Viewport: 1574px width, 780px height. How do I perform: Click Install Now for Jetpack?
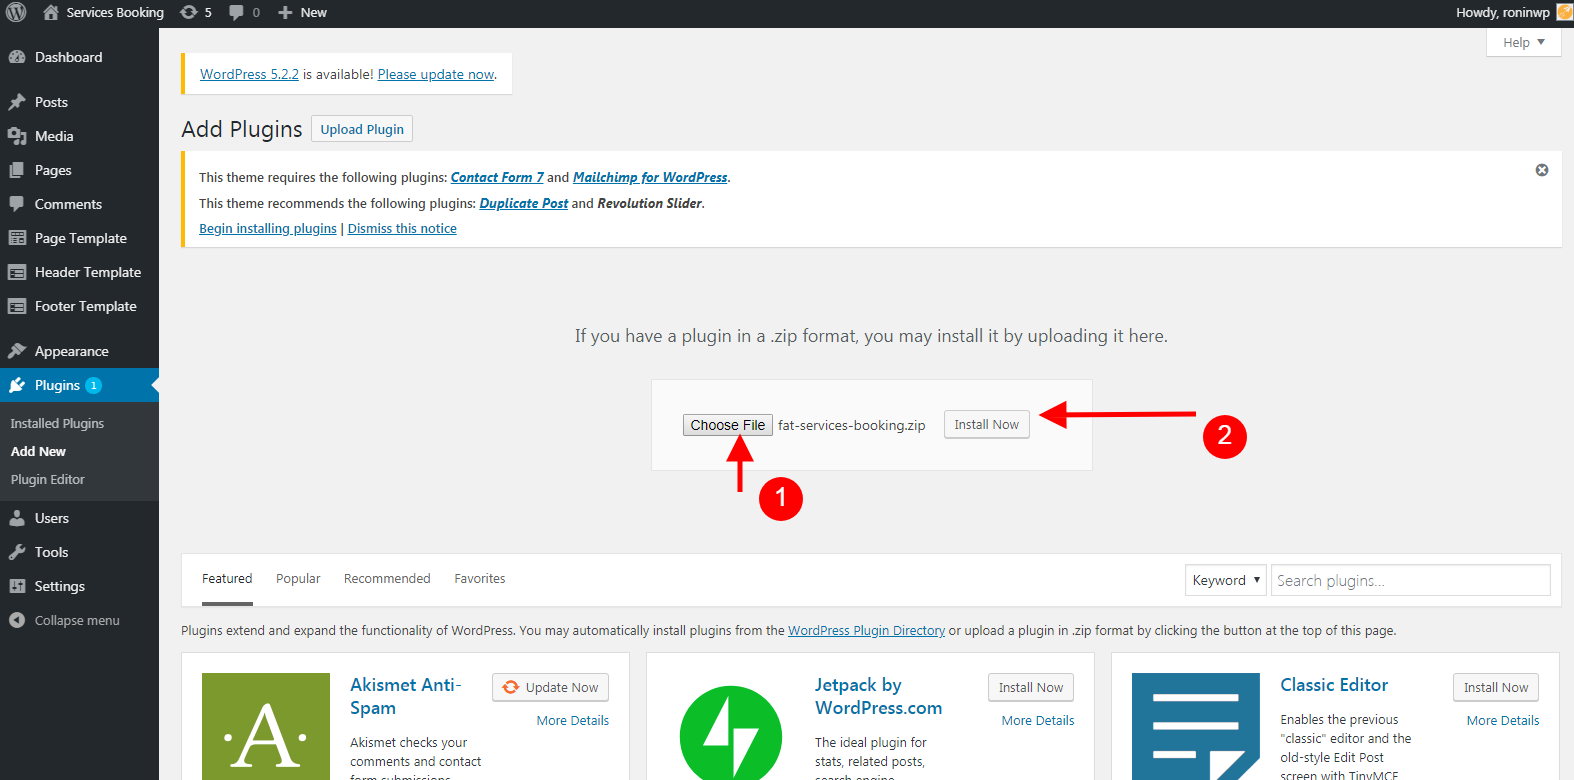tap(1031, 687)
